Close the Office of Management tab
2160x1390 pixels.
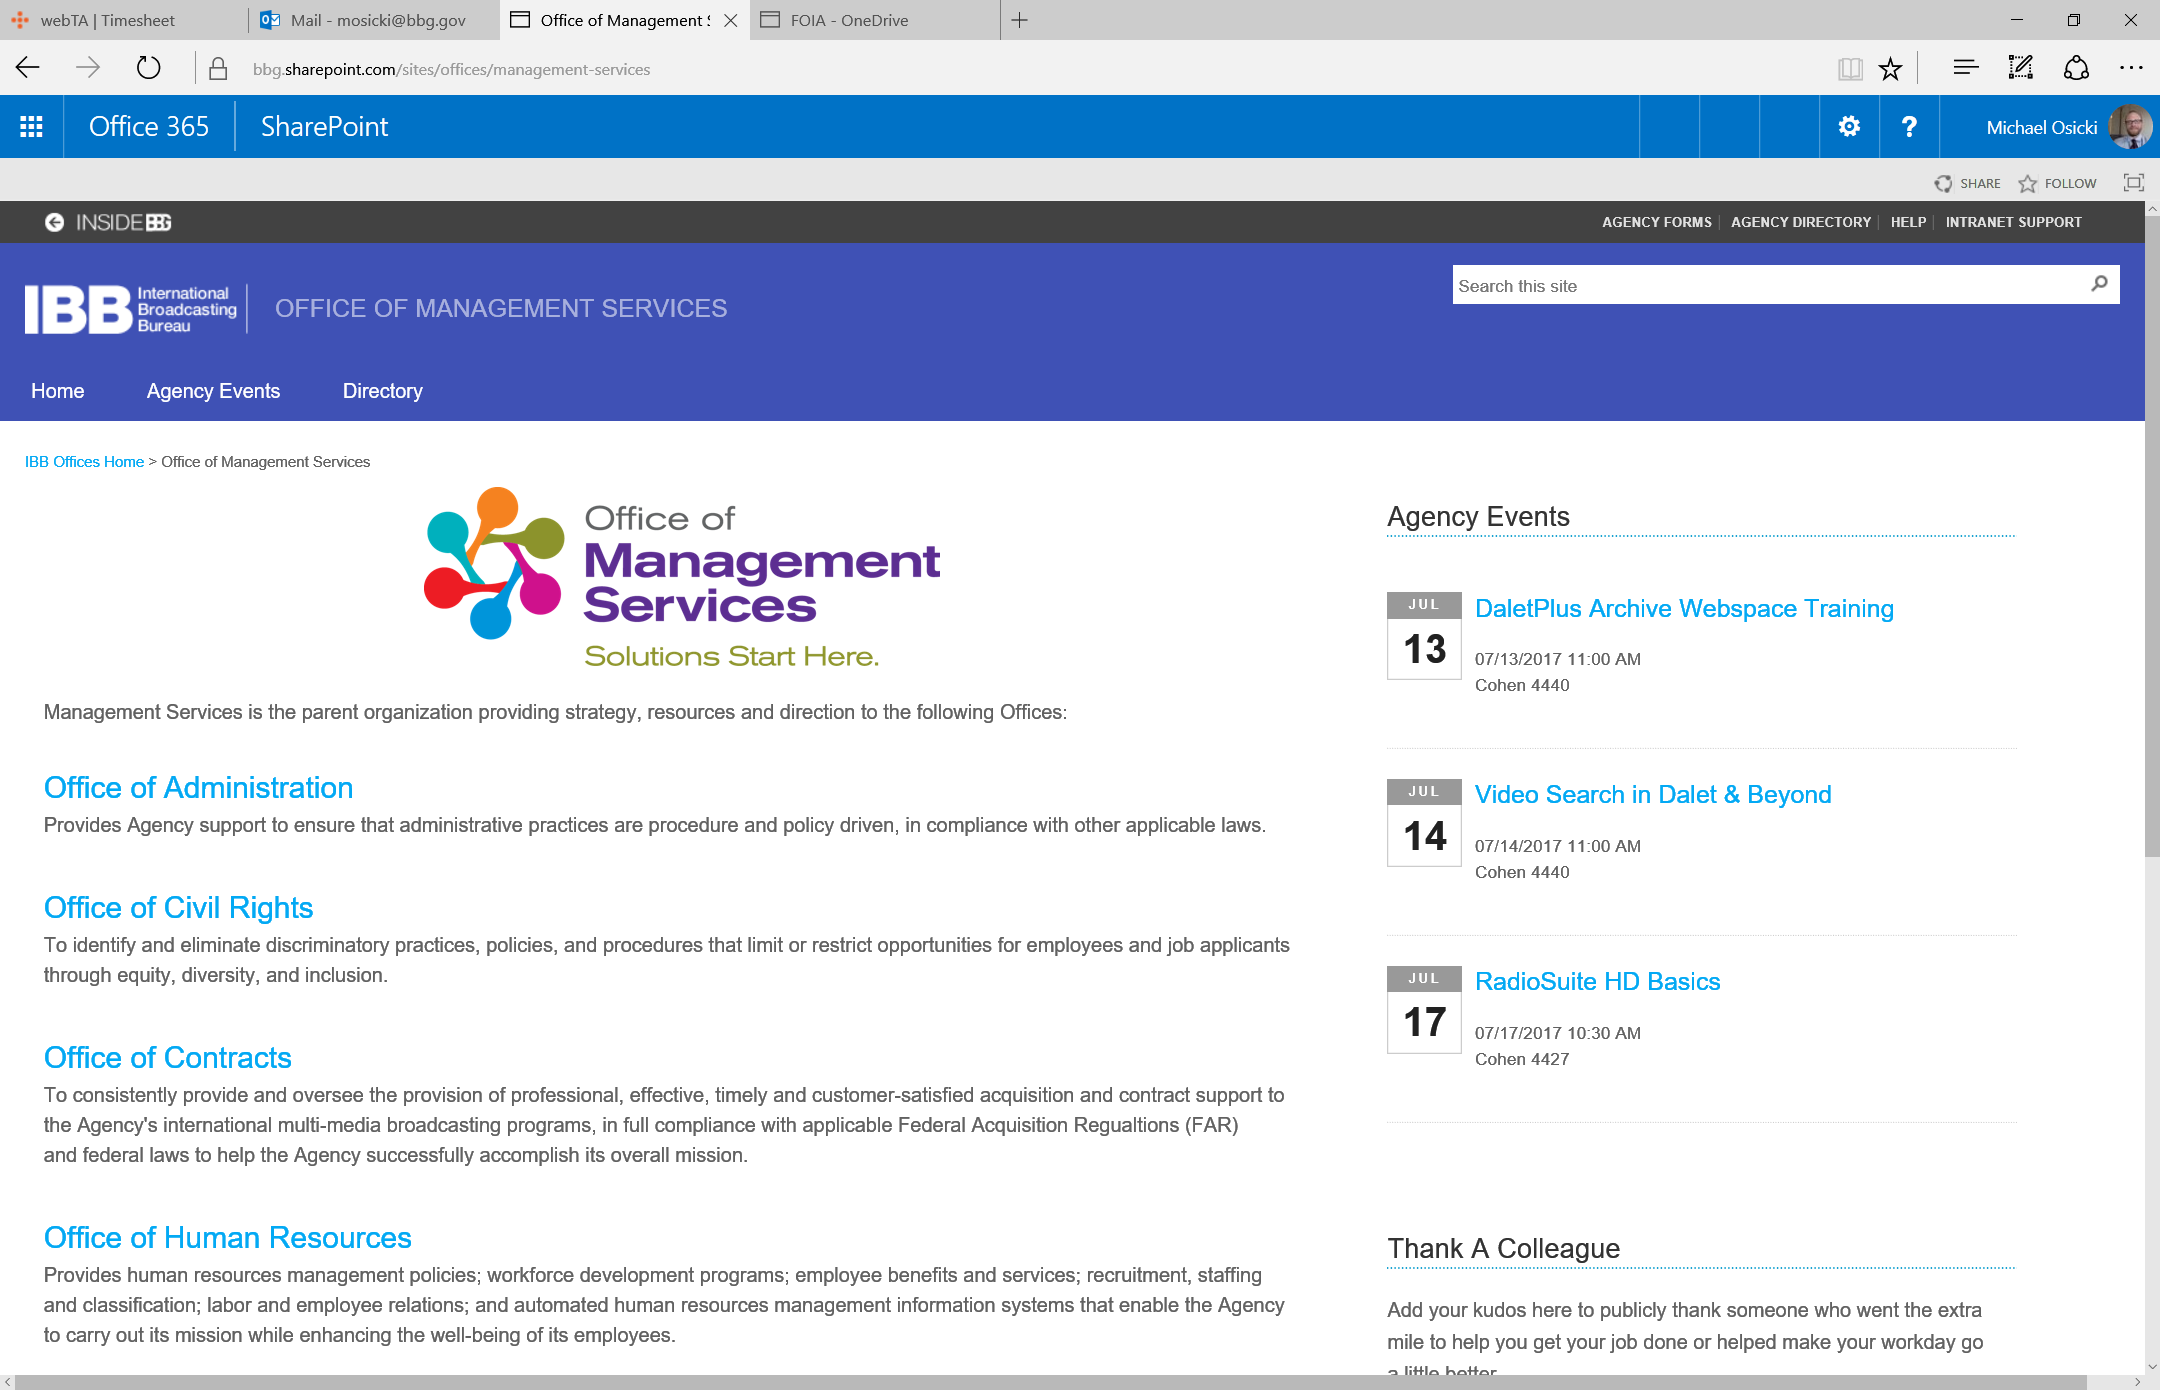click(731, 20)
